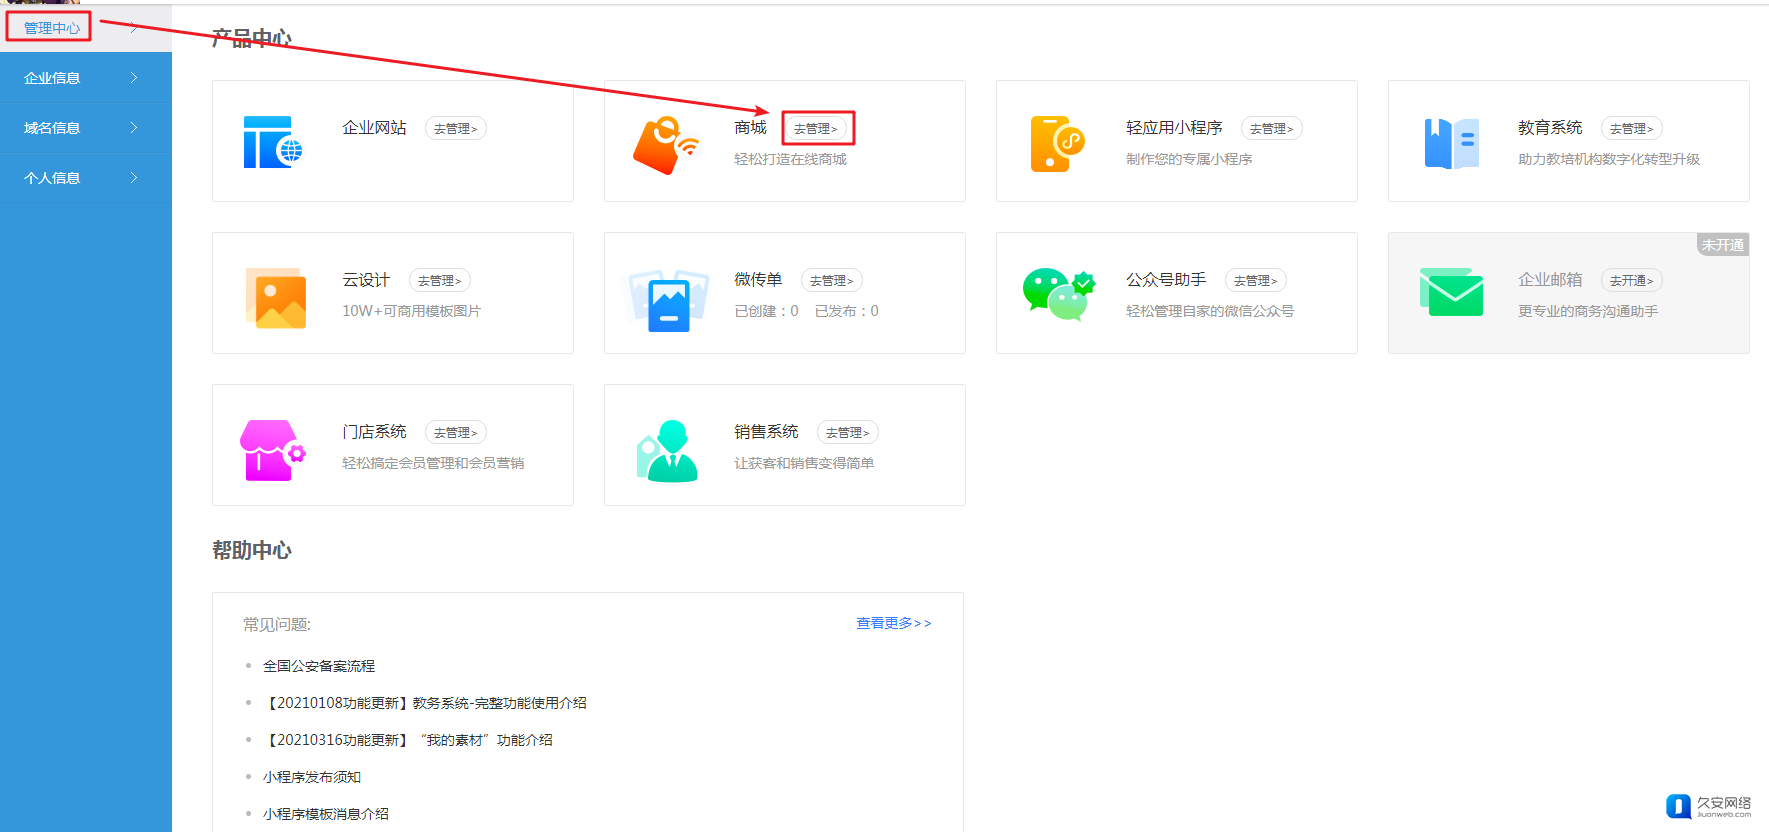1769x832 pixels.
Task: Click the 商城 shopping tag icon
Action: click(665, 145)
